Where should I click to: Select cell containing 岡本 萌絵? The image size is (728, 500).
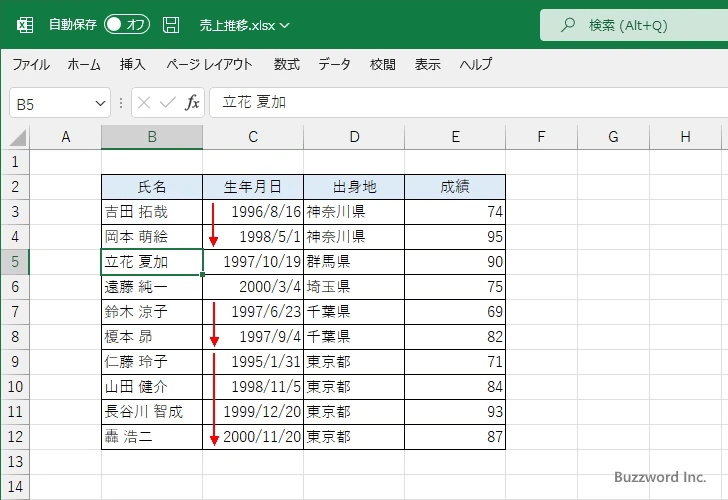[152, 237]
